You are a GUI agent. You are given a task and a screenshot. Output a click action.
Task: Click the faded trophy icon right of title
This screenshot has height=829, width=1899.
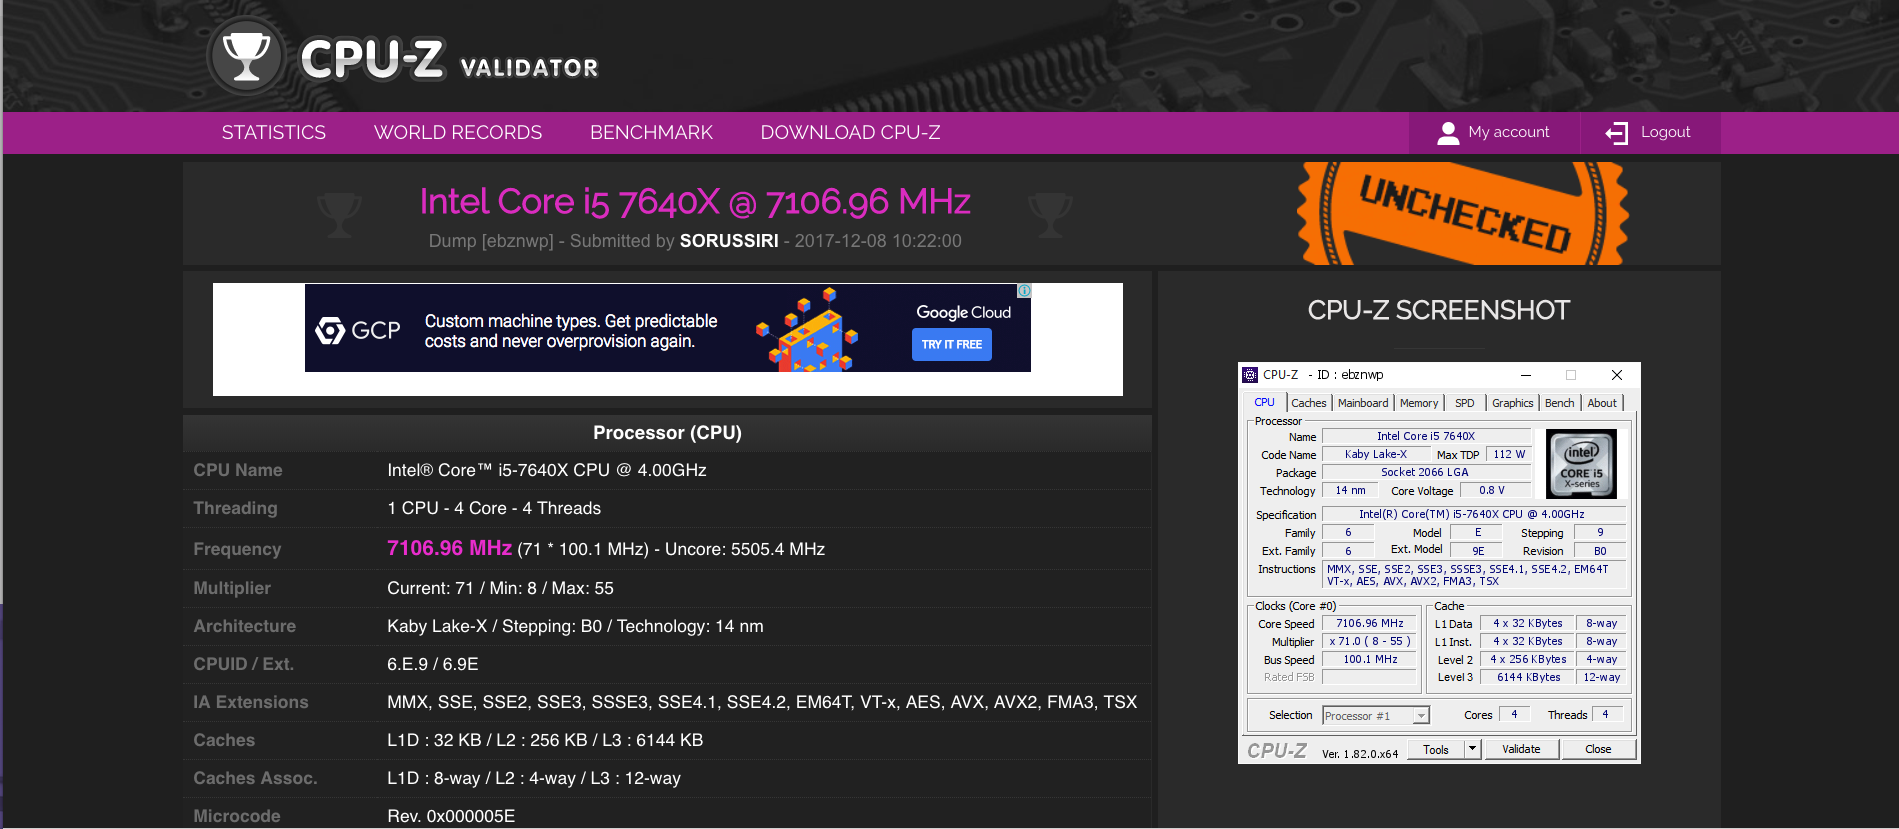point(1050,214)
